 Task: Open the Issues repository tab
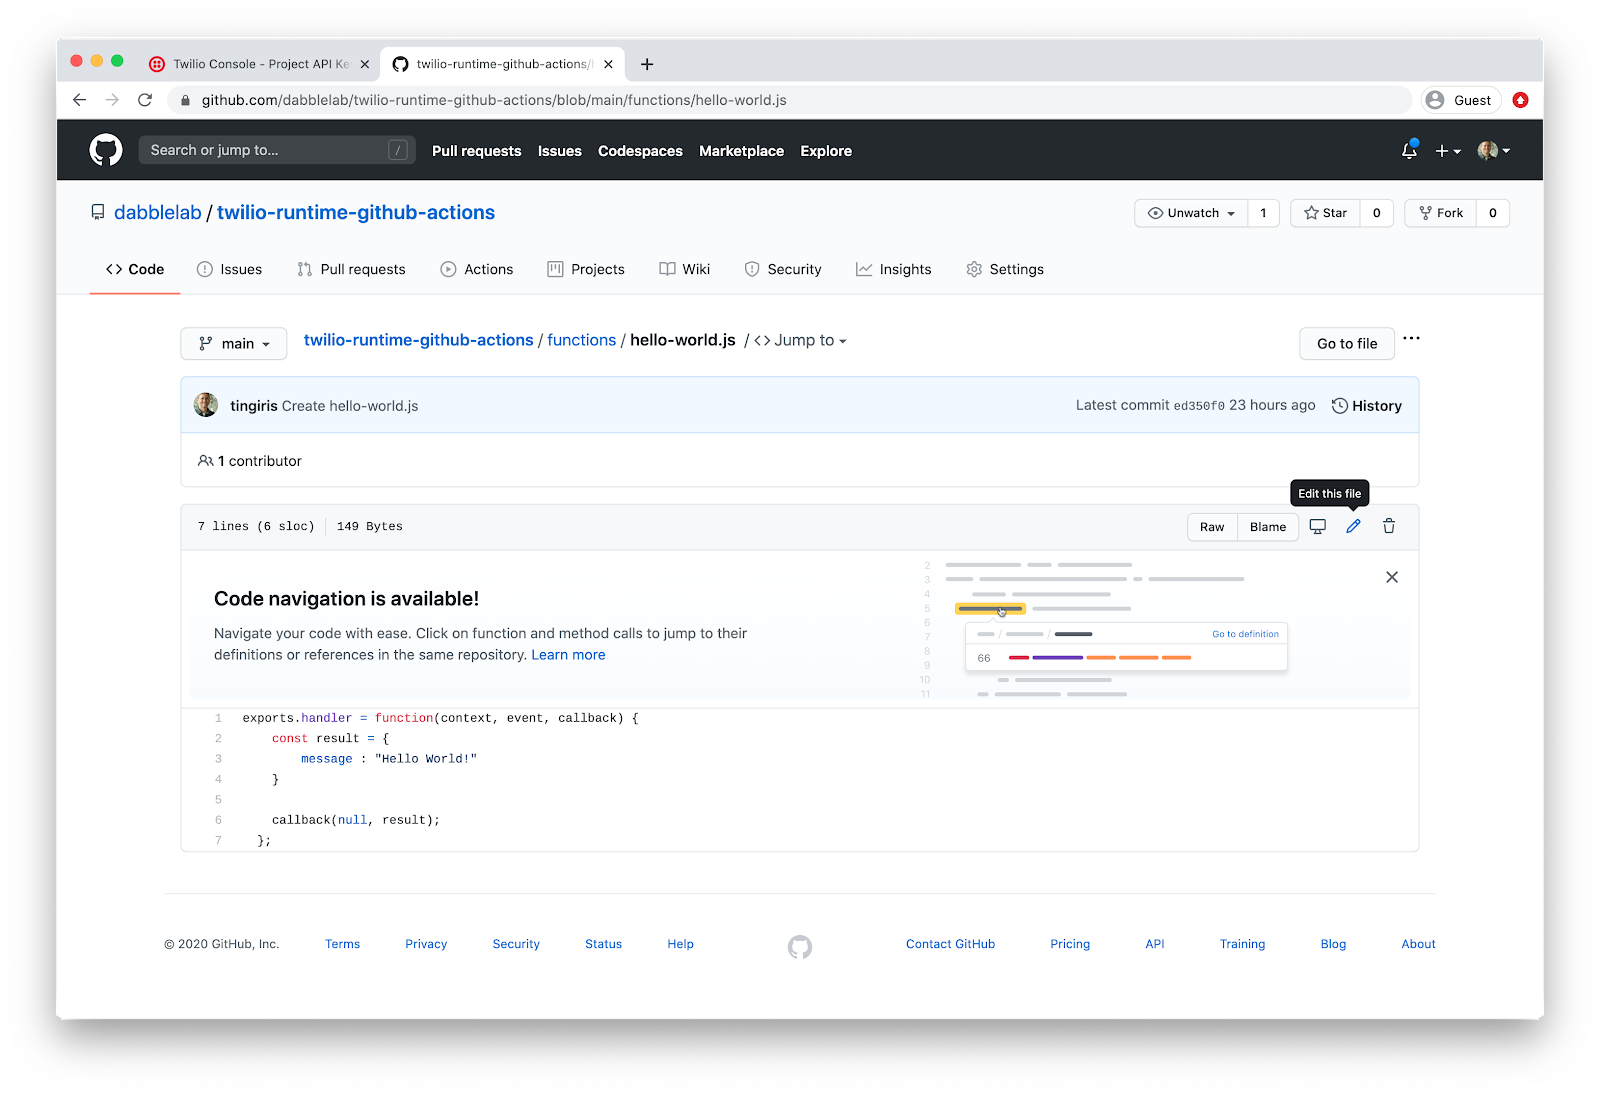click(x=230, y=269)
